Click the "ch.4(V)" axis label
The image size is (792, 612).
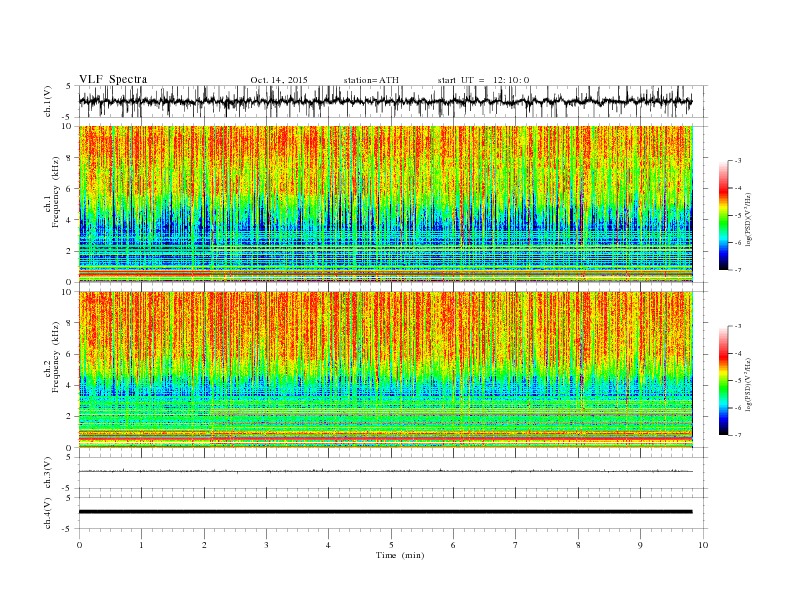click(47, 513)
